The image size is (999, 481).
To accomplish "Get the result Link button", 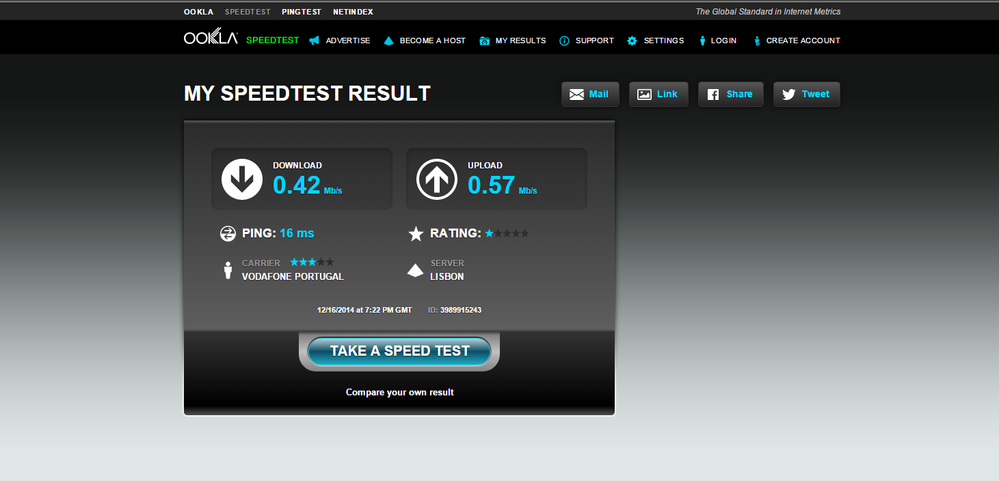I will click(x=659, y=94).
